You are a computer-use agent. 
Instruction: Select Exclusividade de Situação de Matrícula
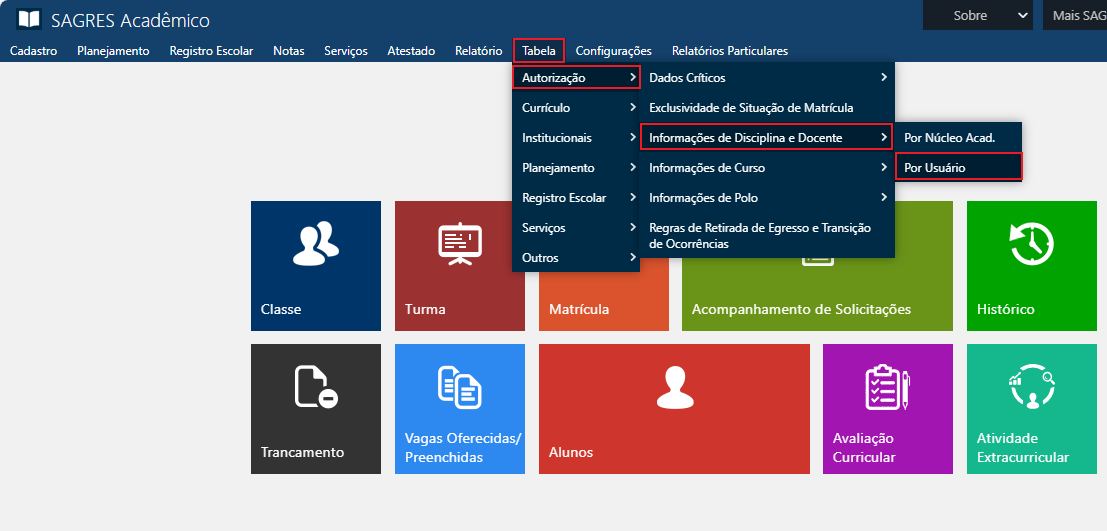[751, 108]
